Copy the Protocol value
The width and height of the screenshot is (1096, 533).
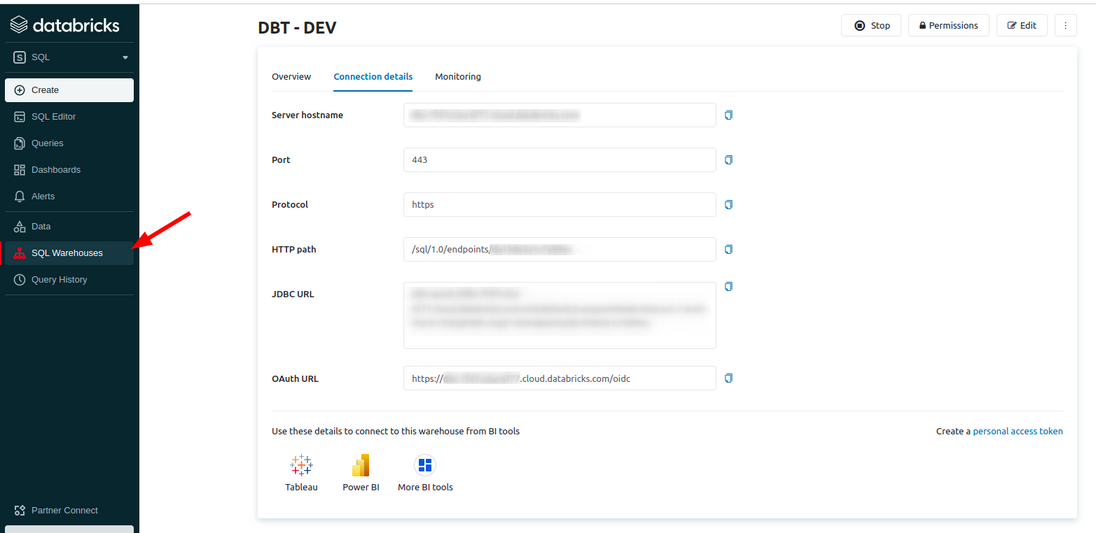(x=728, y=205)
